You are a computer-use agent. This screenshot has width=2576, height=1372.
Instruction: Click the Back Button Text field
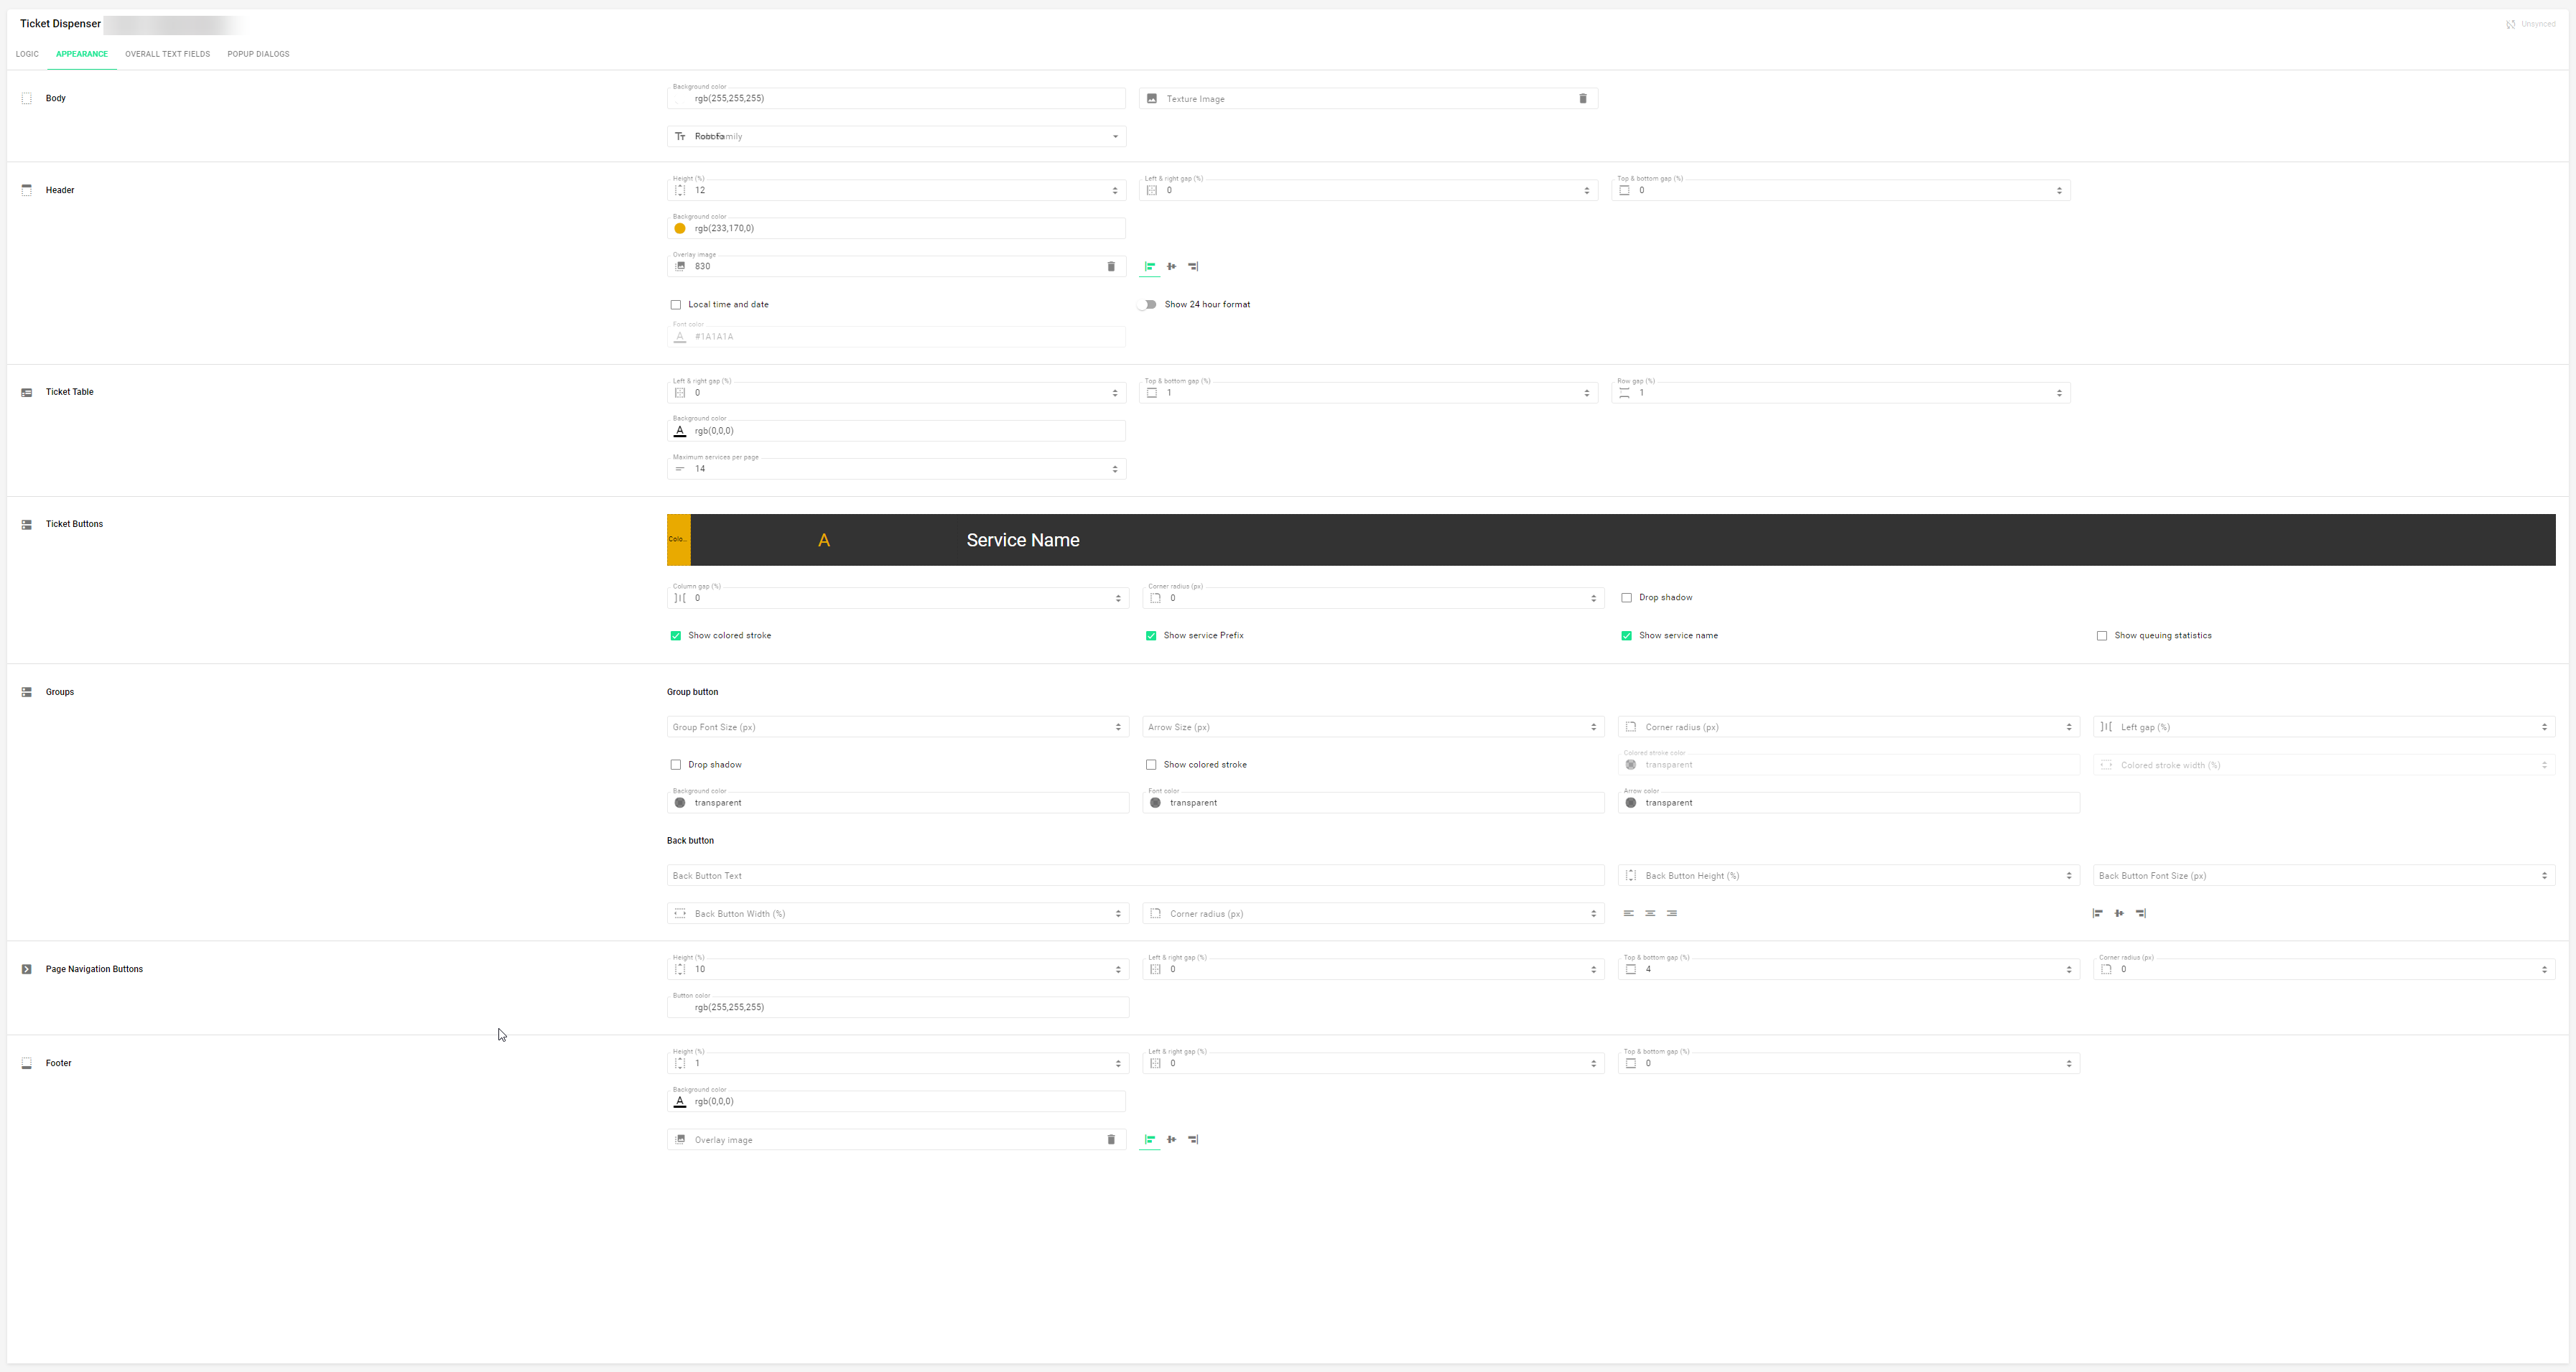(x=1135, y=876)
